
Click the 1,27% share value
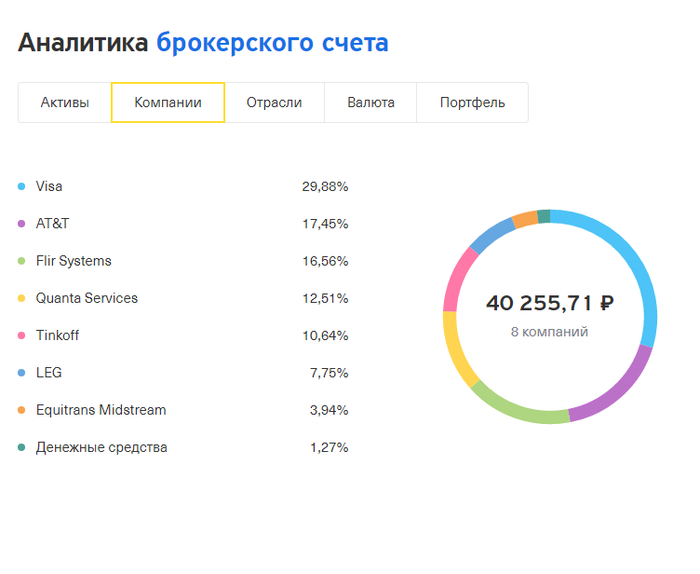coord(329,447)
